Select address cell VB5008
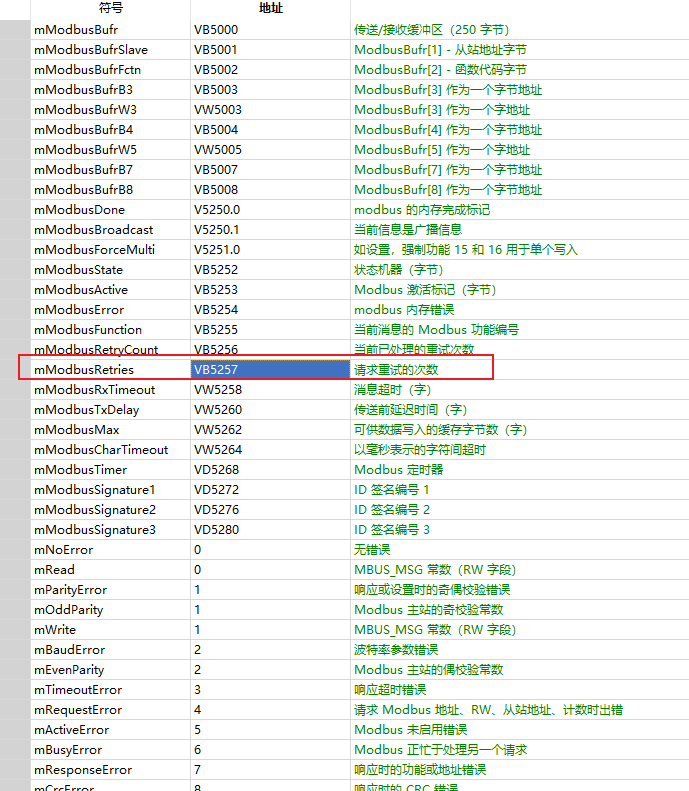Screen dimensions: 689x791 [270, 190]
